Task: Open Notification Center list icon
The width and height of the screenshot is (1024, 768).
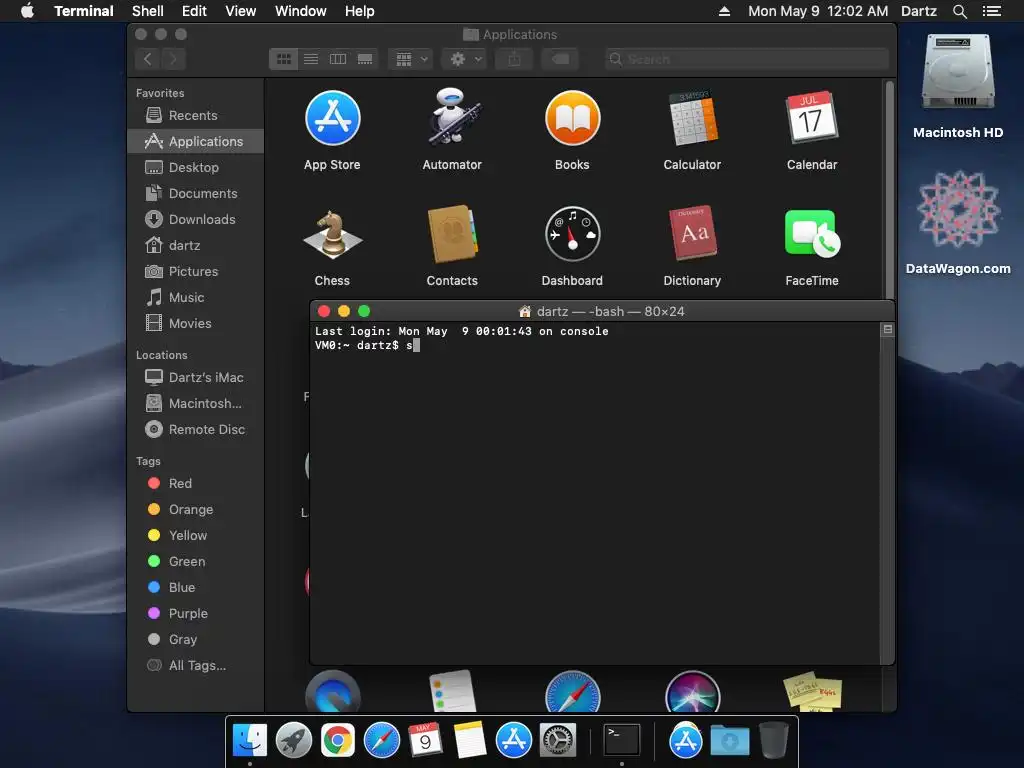Action: (x=991, y=11)
